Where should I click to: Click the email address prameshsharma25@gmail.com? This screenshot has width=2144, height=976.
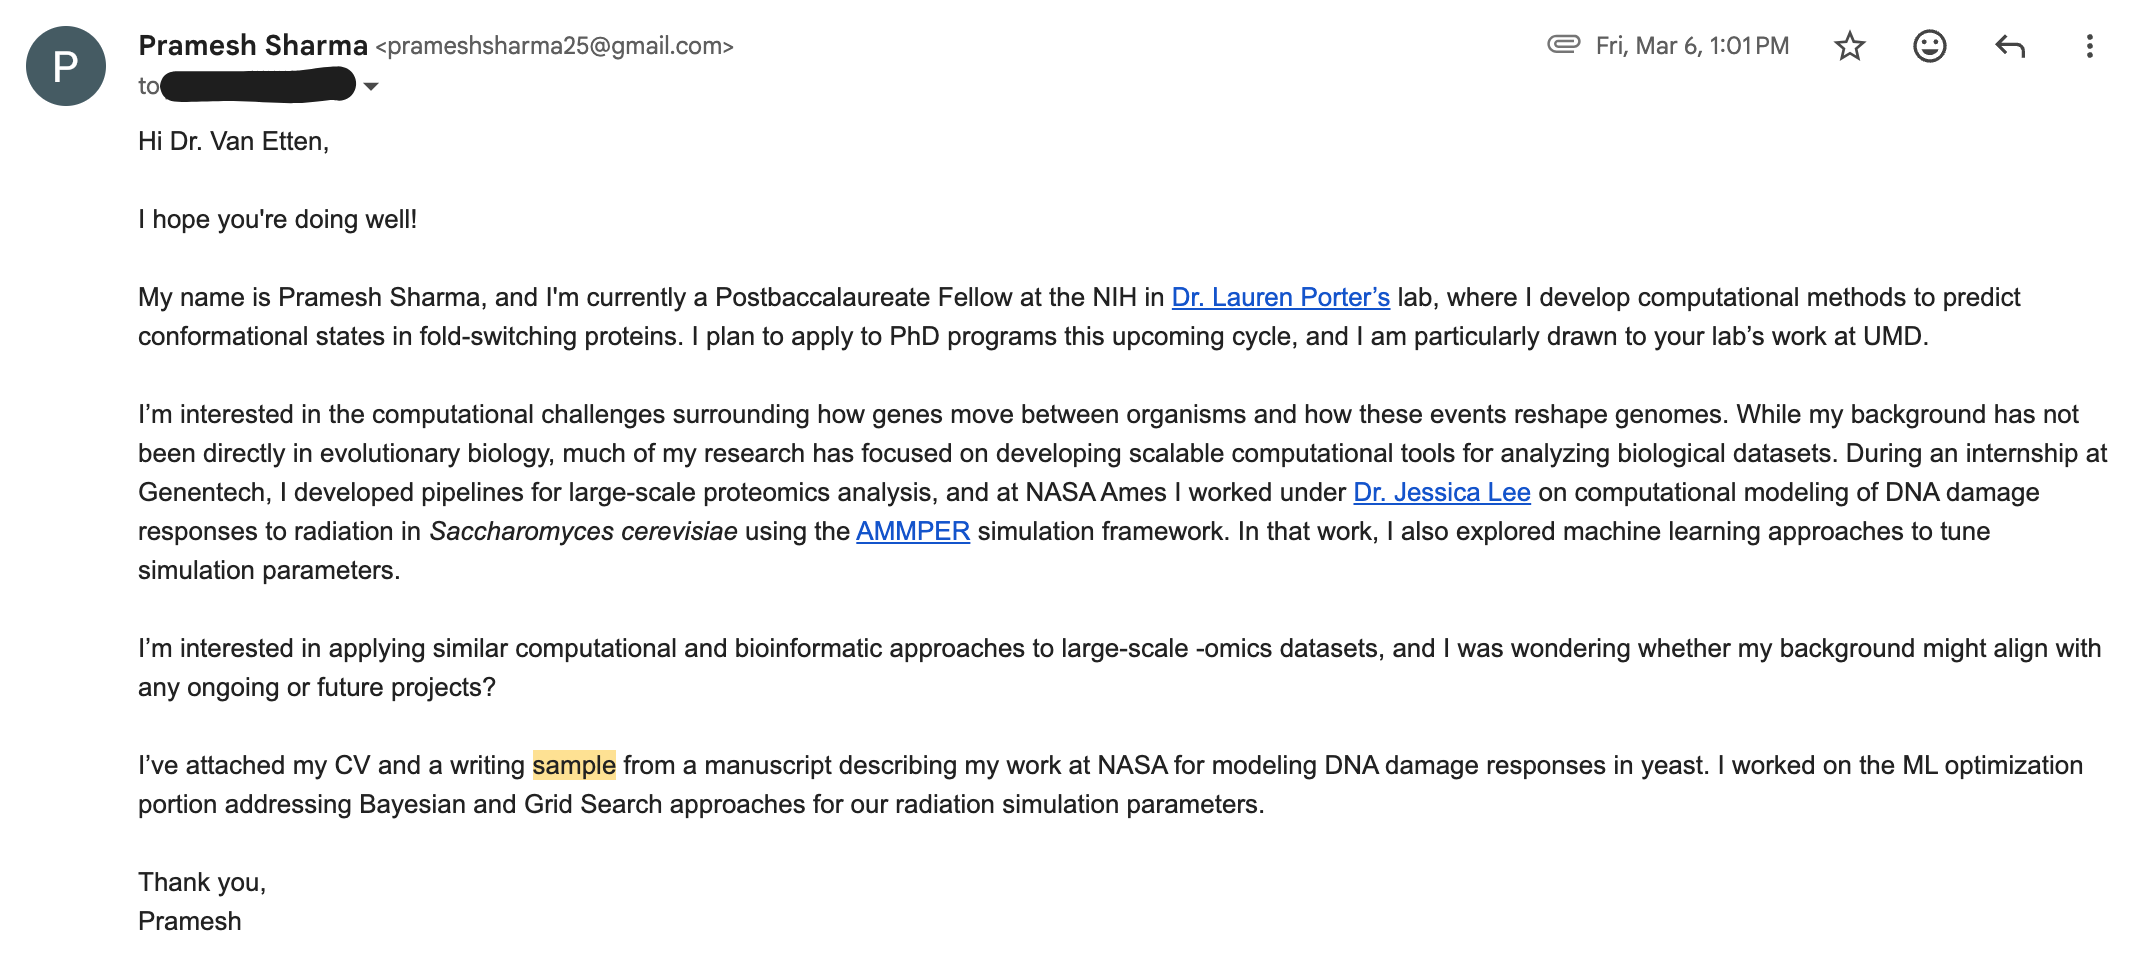click(x=554, y=46)
